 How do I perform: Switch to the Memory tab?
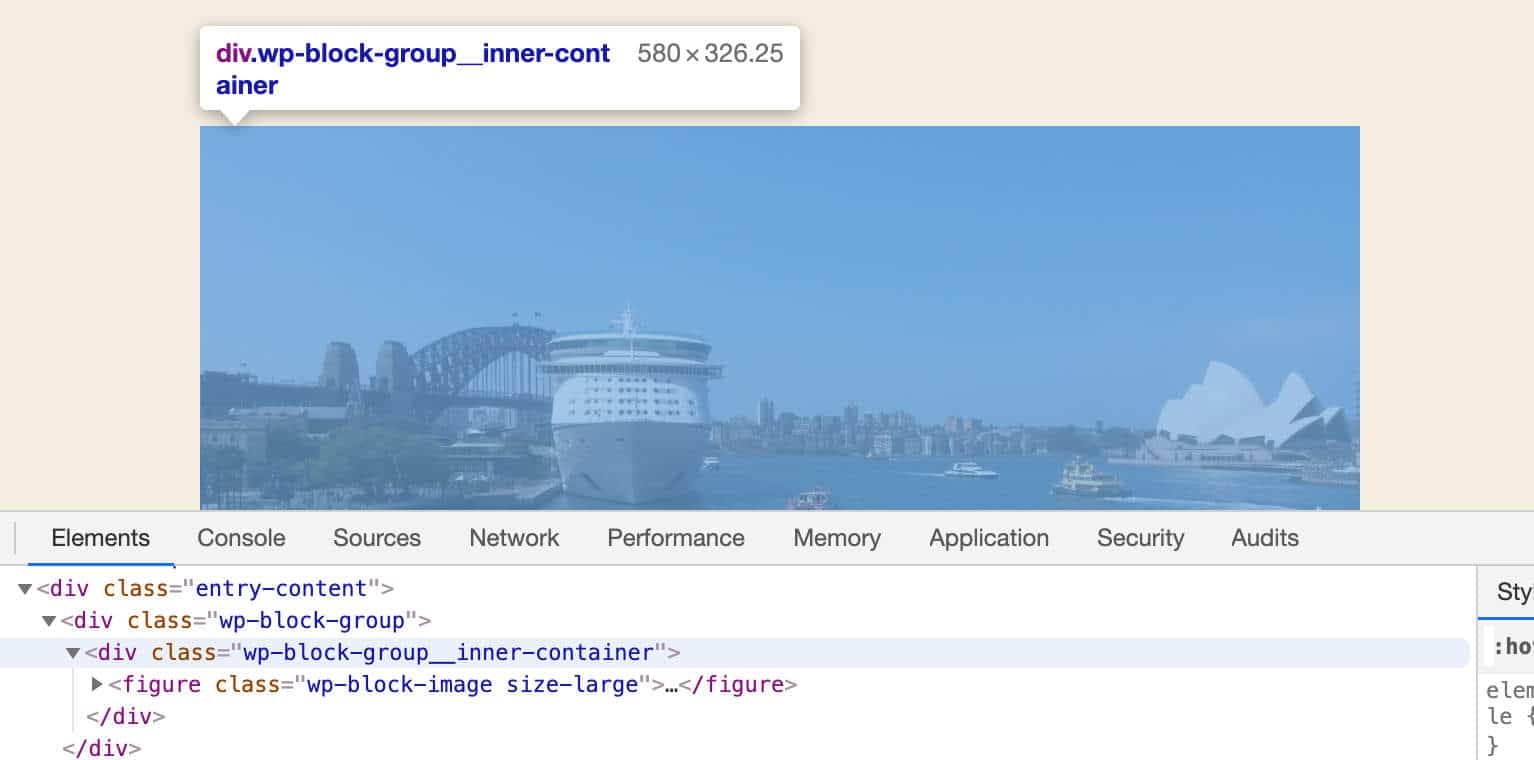coord(836,538)
